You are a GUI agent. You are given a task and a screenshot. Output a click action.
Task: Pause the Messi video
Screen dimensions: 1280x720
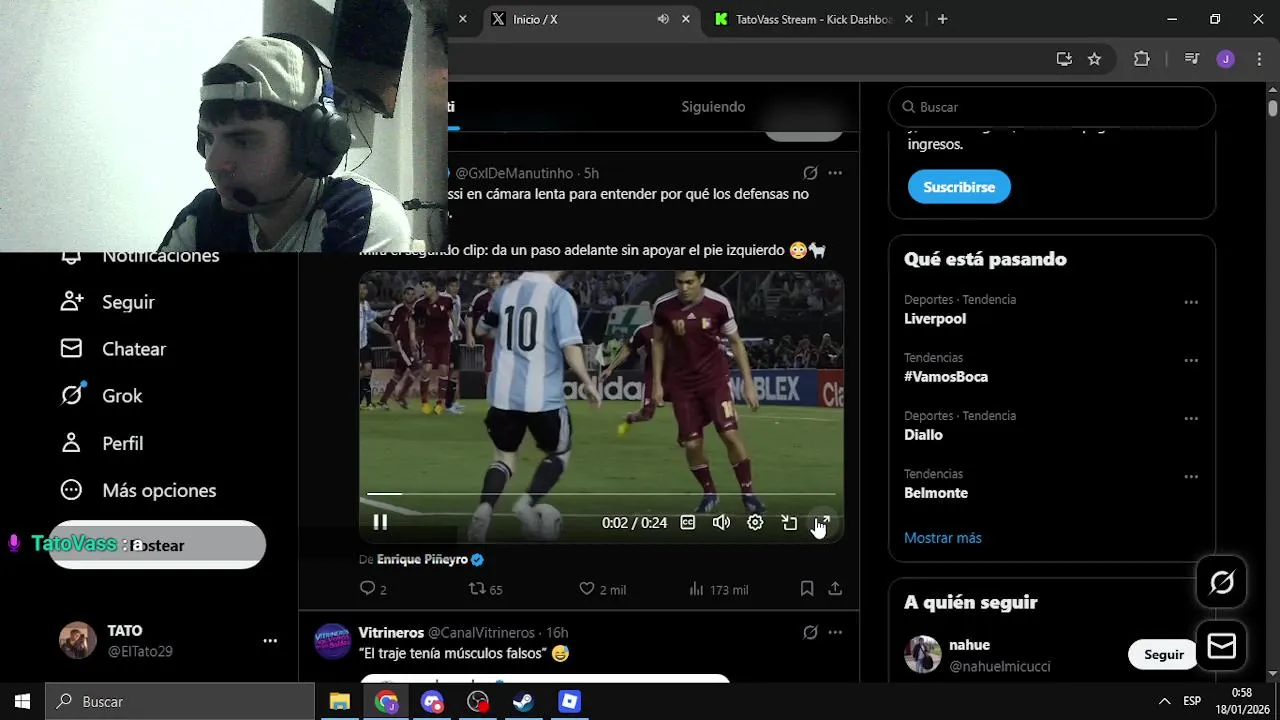click(x=380, y=522)
